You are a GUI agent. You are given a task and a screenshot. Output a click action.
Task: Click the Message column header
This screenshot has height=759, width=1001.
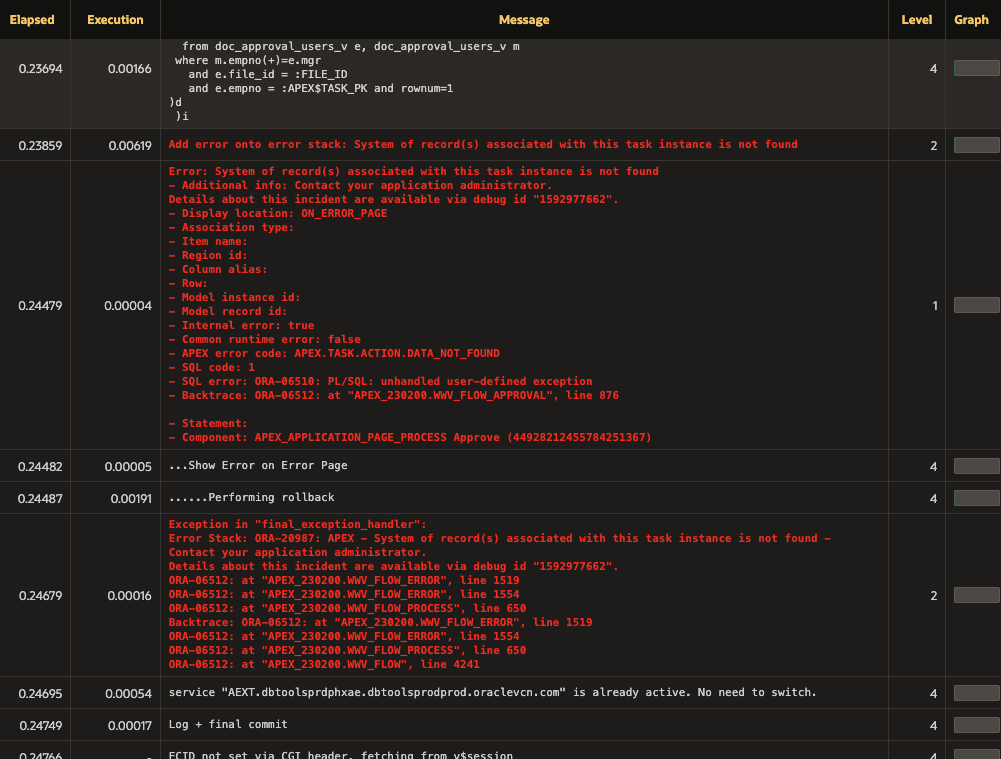click(x=523, y=20)
